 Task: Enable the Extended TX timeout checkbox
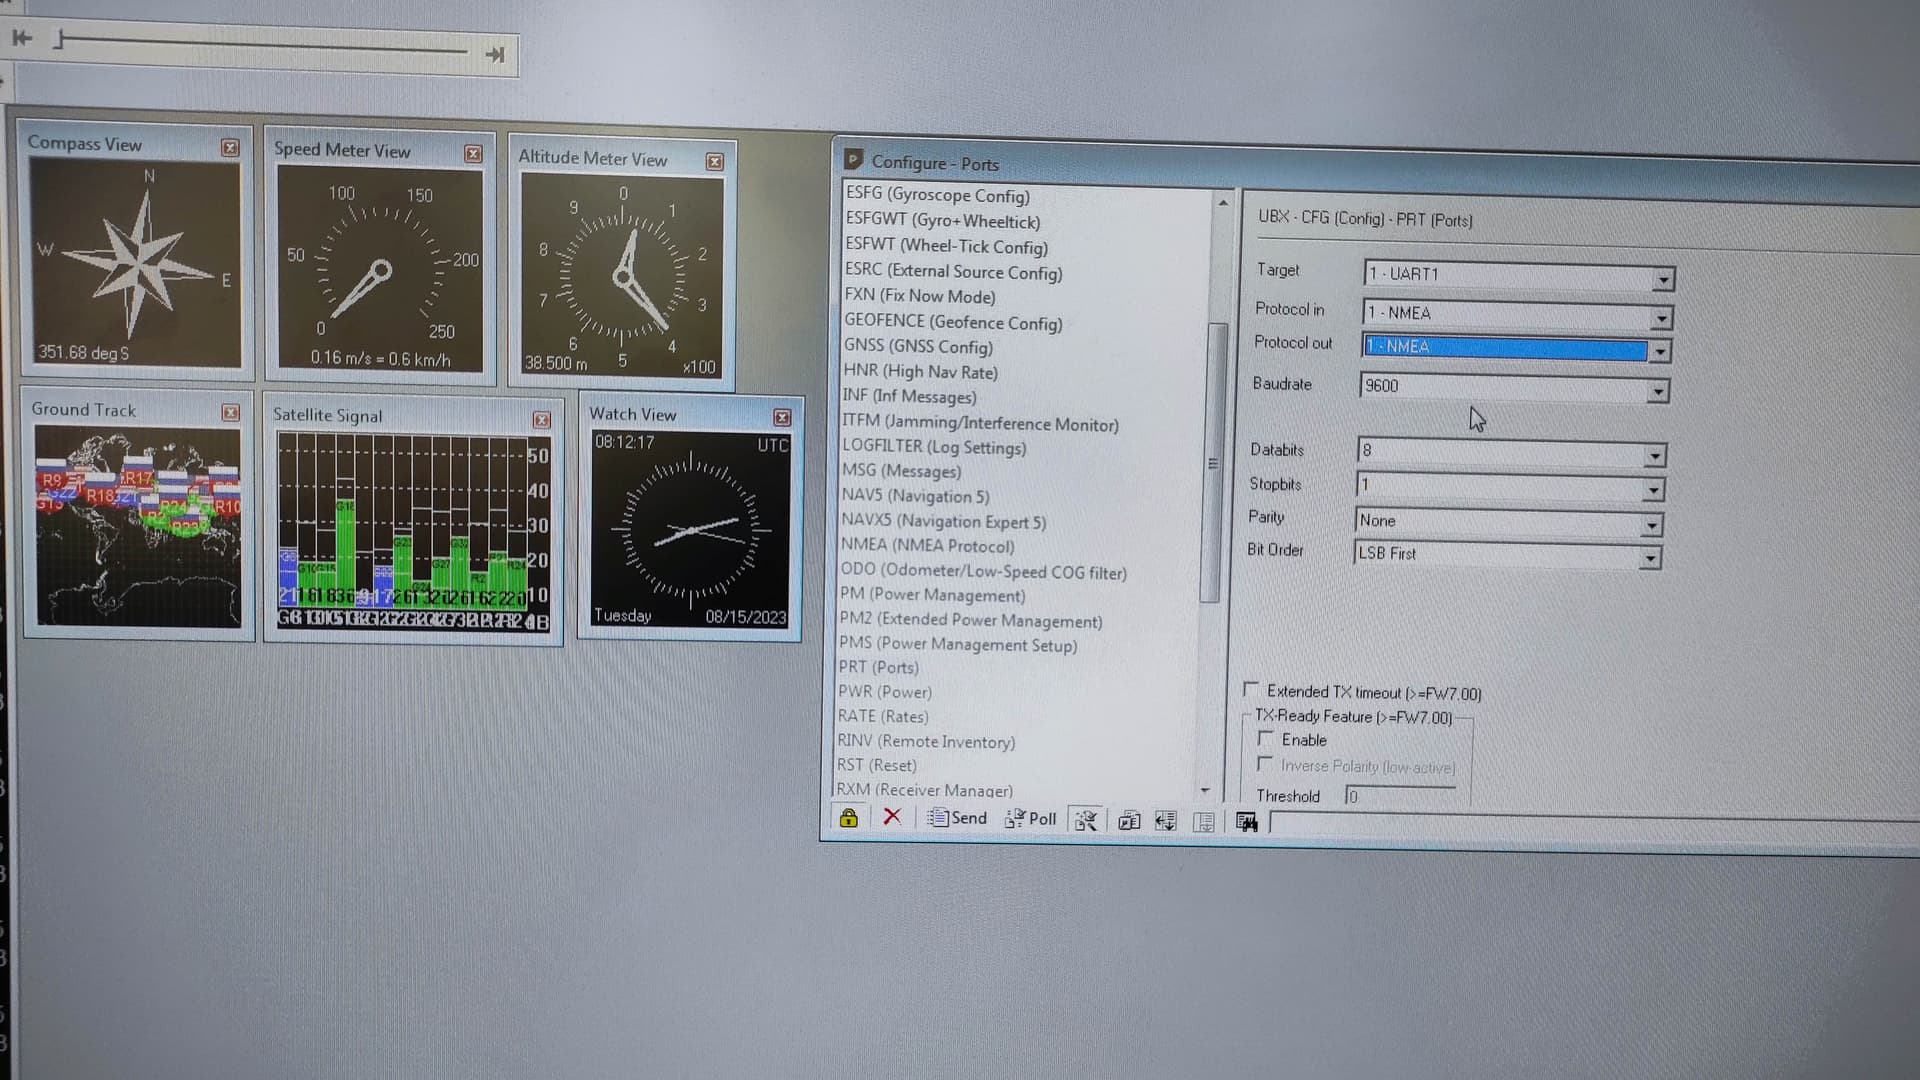click(1251, 690)
